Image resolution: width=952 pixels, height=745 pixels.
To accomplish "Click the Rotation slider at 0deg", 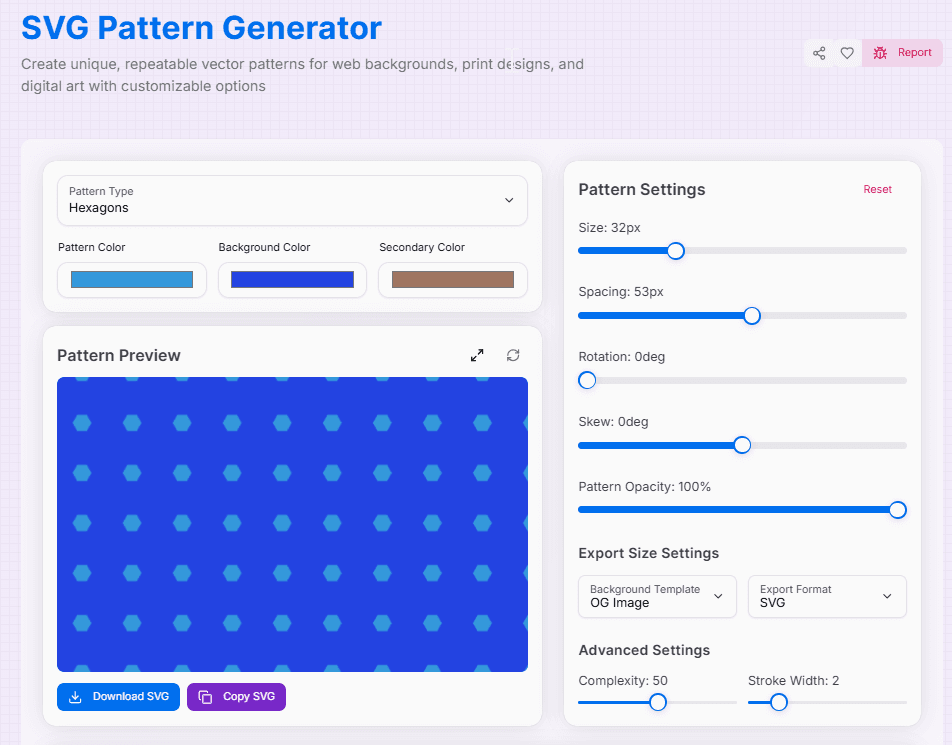I will [x=586, y=380].
